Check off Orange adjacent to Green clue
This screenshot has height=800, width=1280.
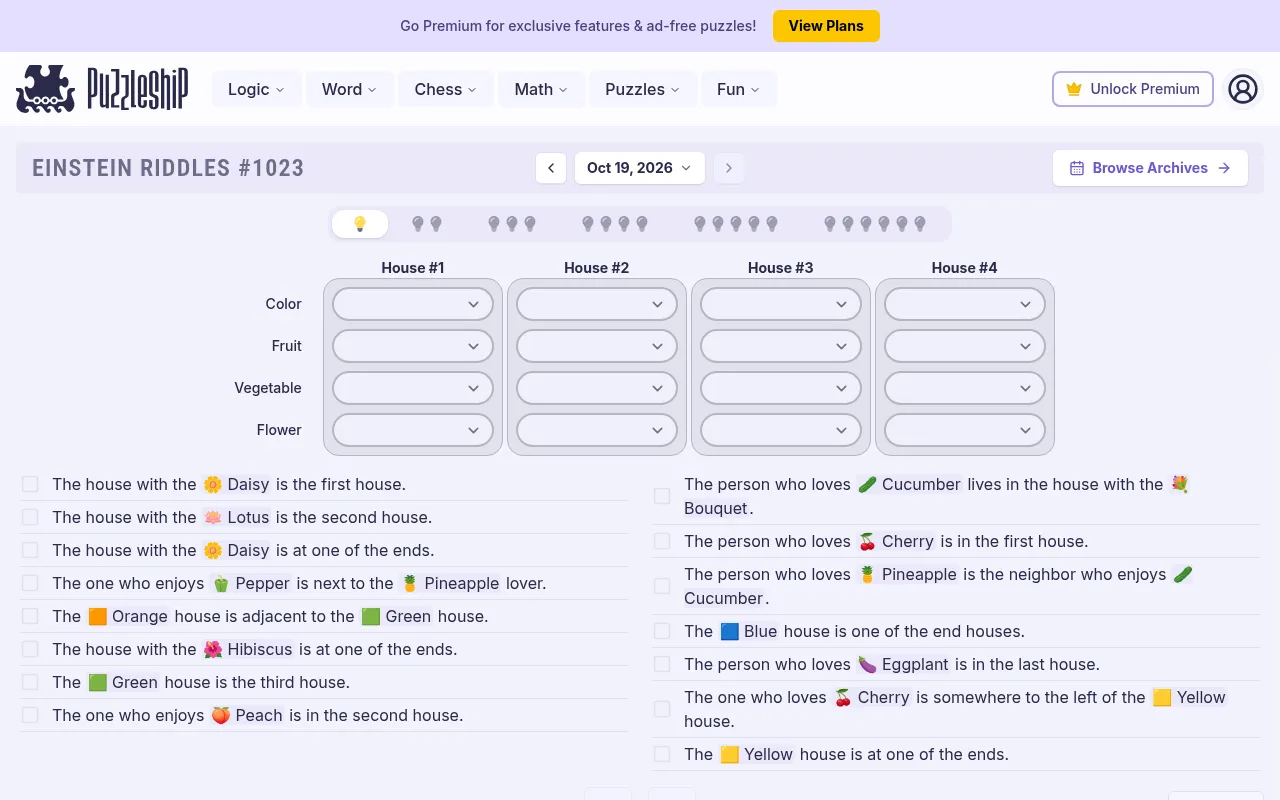pos(30,616)
